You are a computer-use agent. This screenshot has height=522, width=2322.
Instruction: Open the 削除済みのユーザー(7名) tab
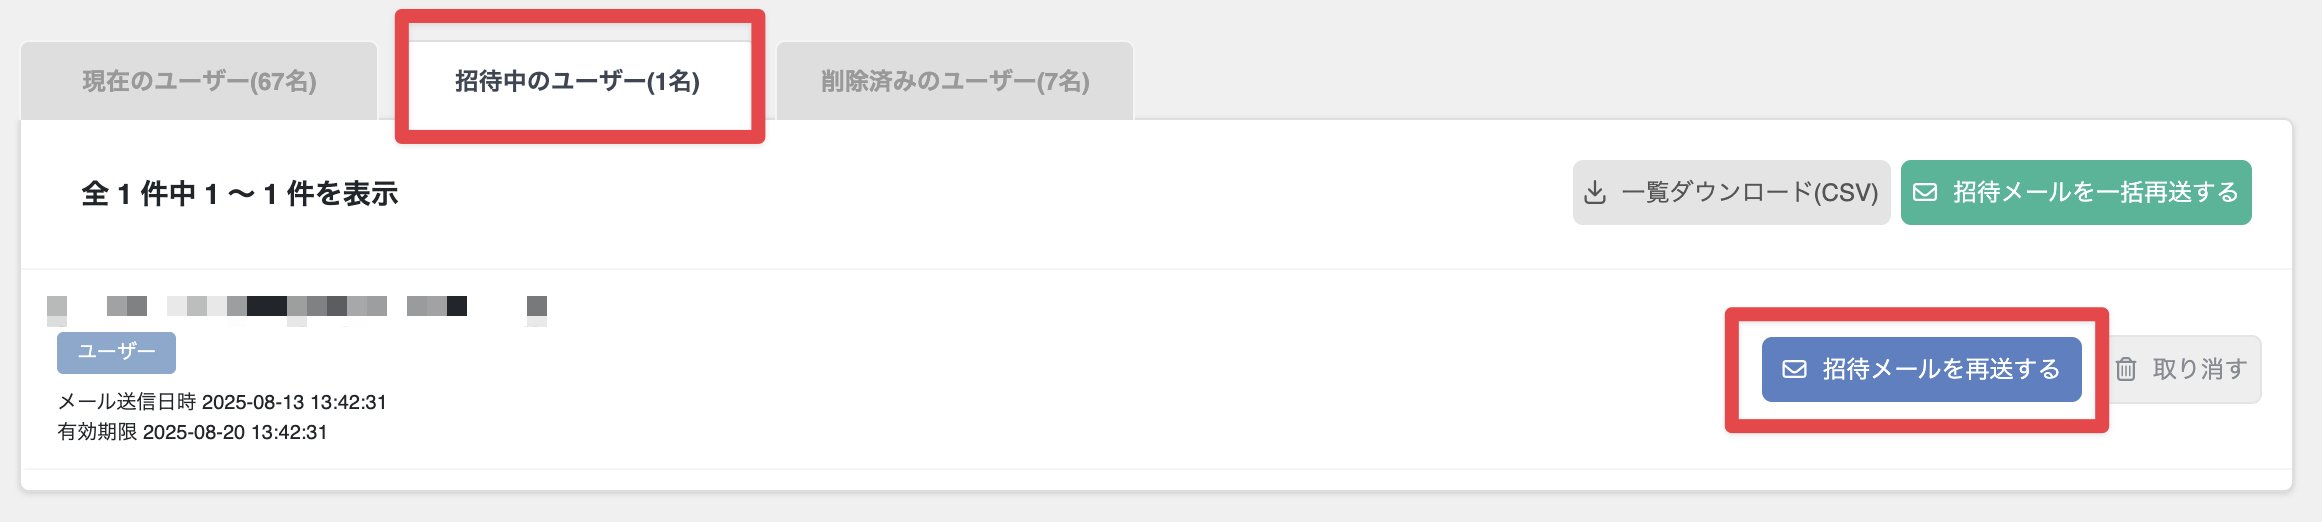(955, 81)
